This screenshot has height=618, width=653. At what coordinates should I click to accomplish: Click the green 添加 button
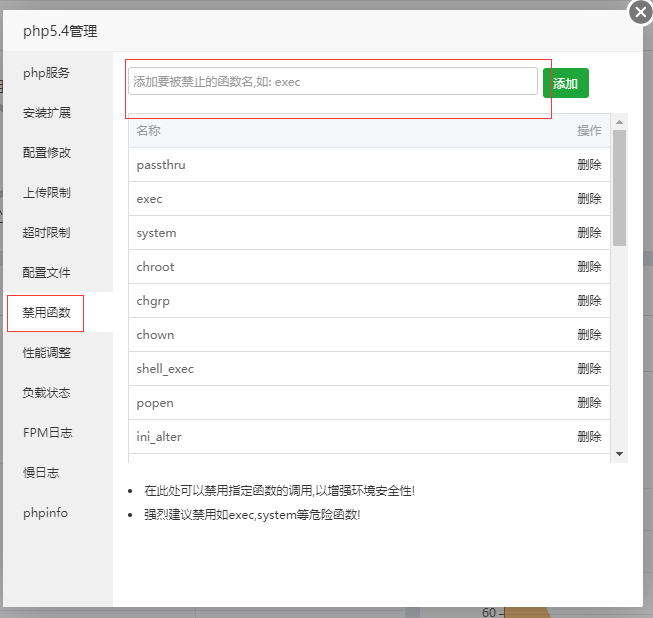click(x=565, y=83)
